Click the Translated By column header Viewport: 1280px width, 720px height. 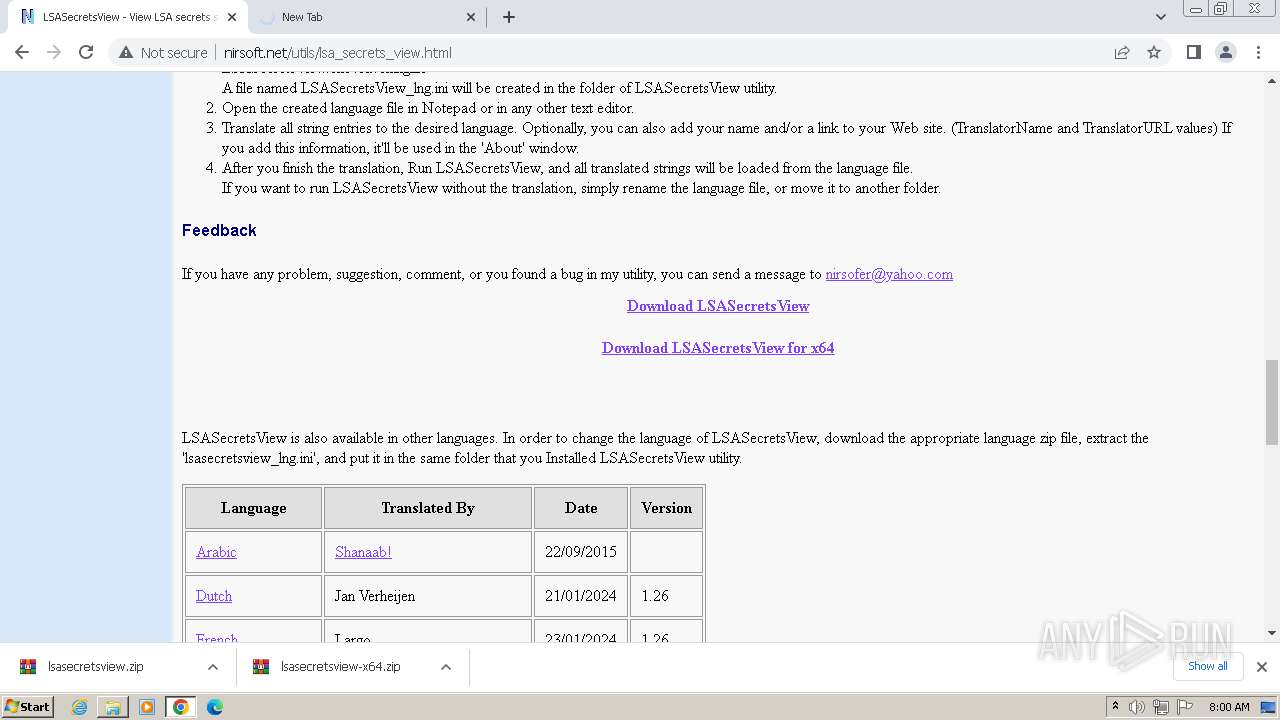(x=428, y=508)
